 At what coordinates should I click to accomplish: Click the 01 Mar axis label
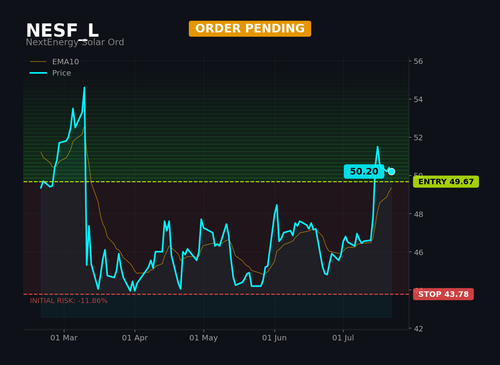point(64,338)
